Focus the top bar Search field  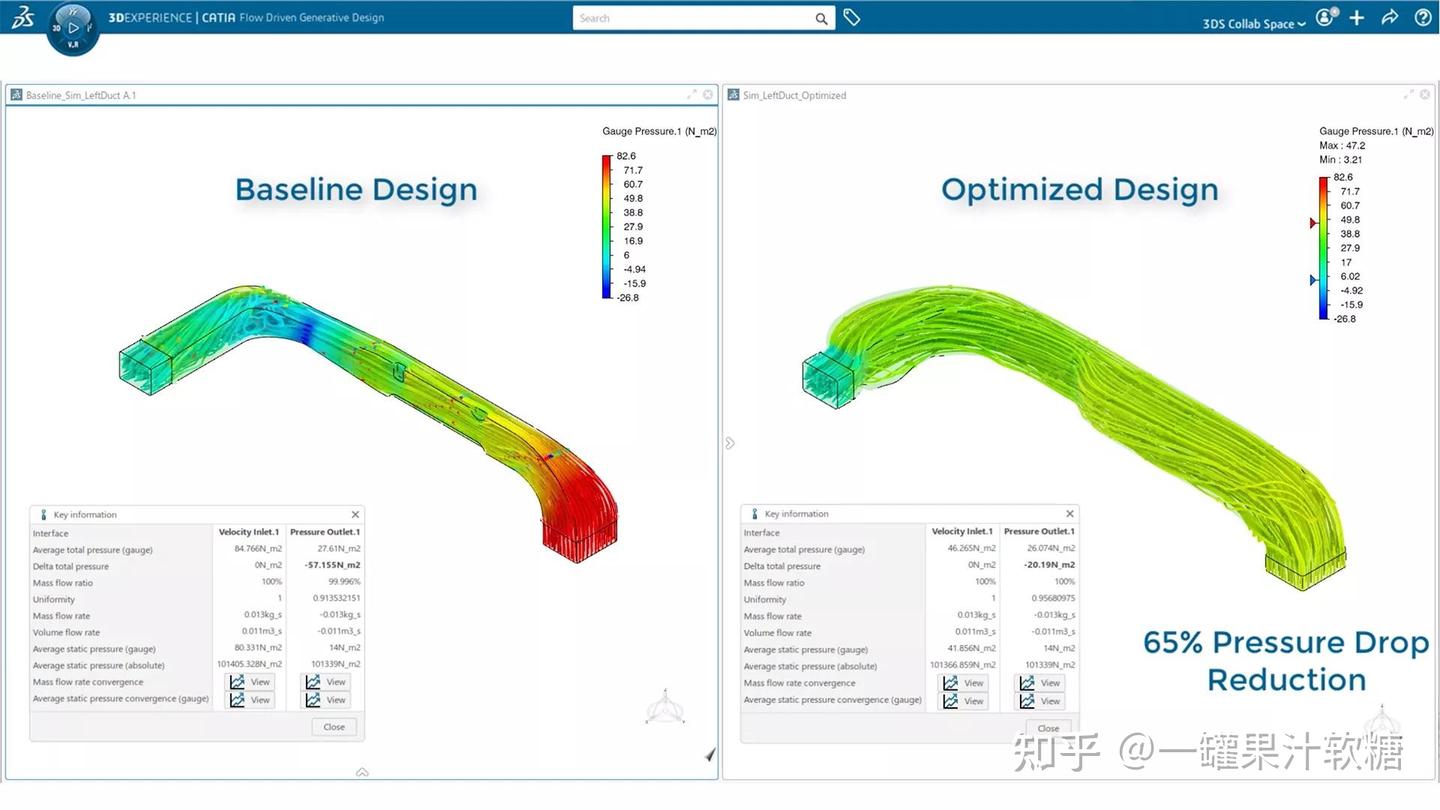[694, 18]
